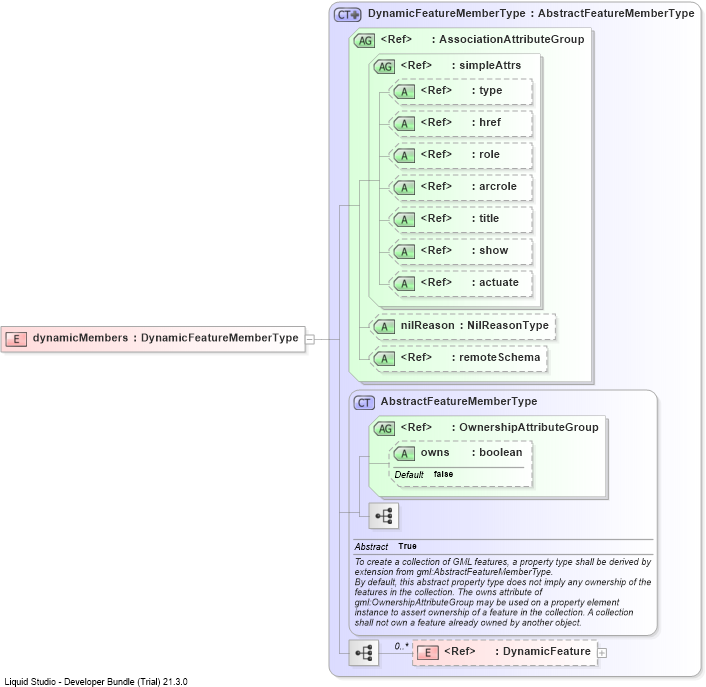Select the dynamicMembers element name text
Screen dimensions: 706x687
click(x=81, y=338)
